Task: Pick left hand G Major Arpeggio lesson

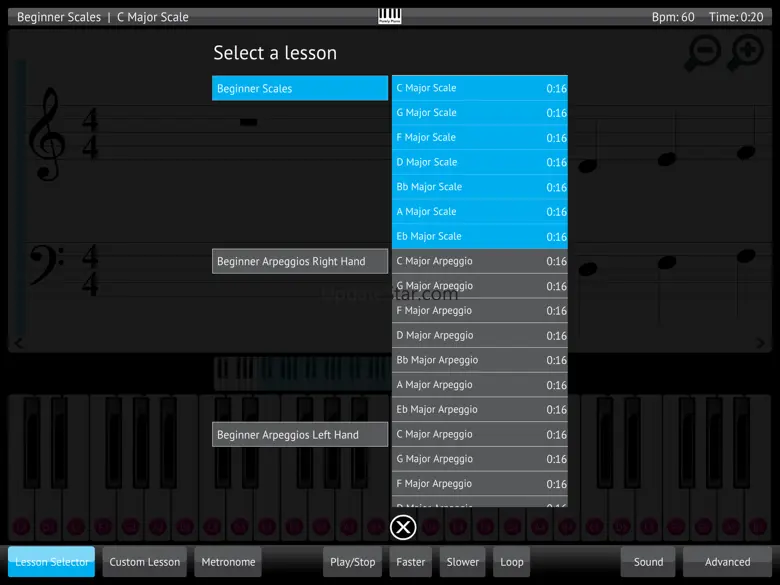Action: (480, 459)
